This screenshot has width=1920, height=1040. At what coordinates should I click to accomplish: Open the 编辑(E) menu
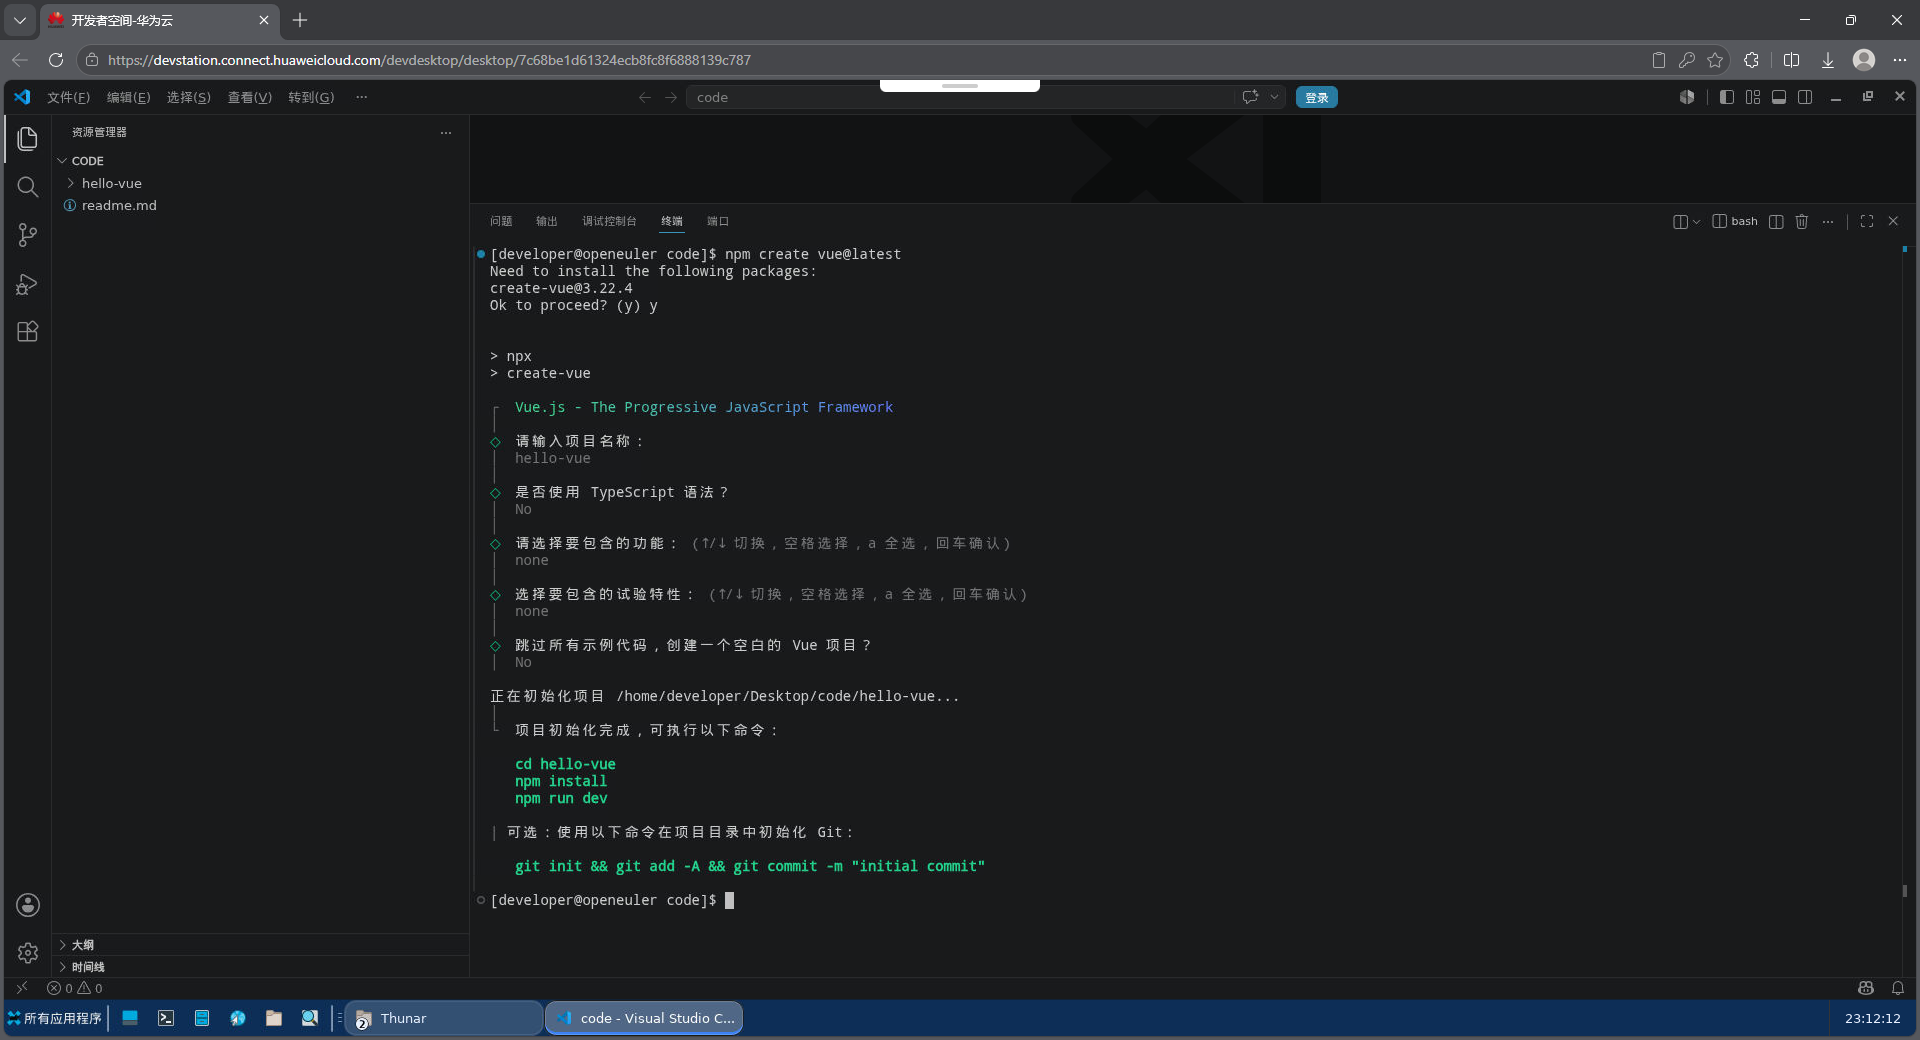(x=128, y=97)
